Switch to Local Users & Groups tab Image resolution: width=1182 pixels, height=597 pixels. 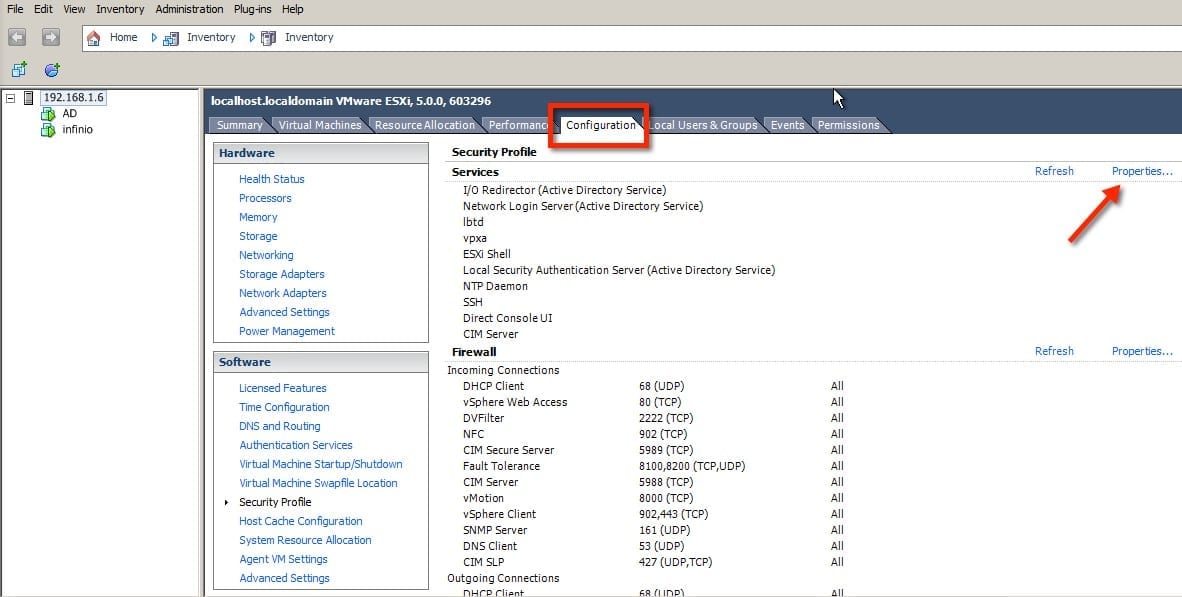point(703,125)
